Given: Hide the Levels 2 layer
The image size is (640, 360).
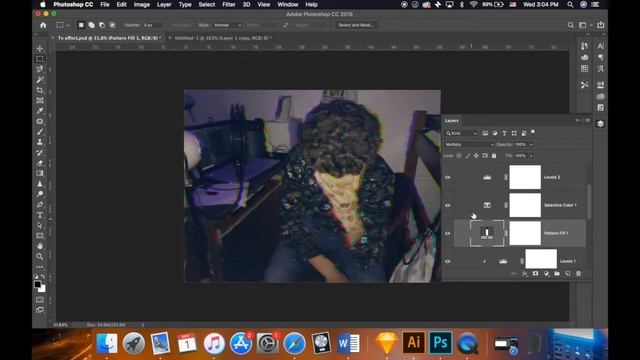Looking at the screenshot, I should (448, 178).
